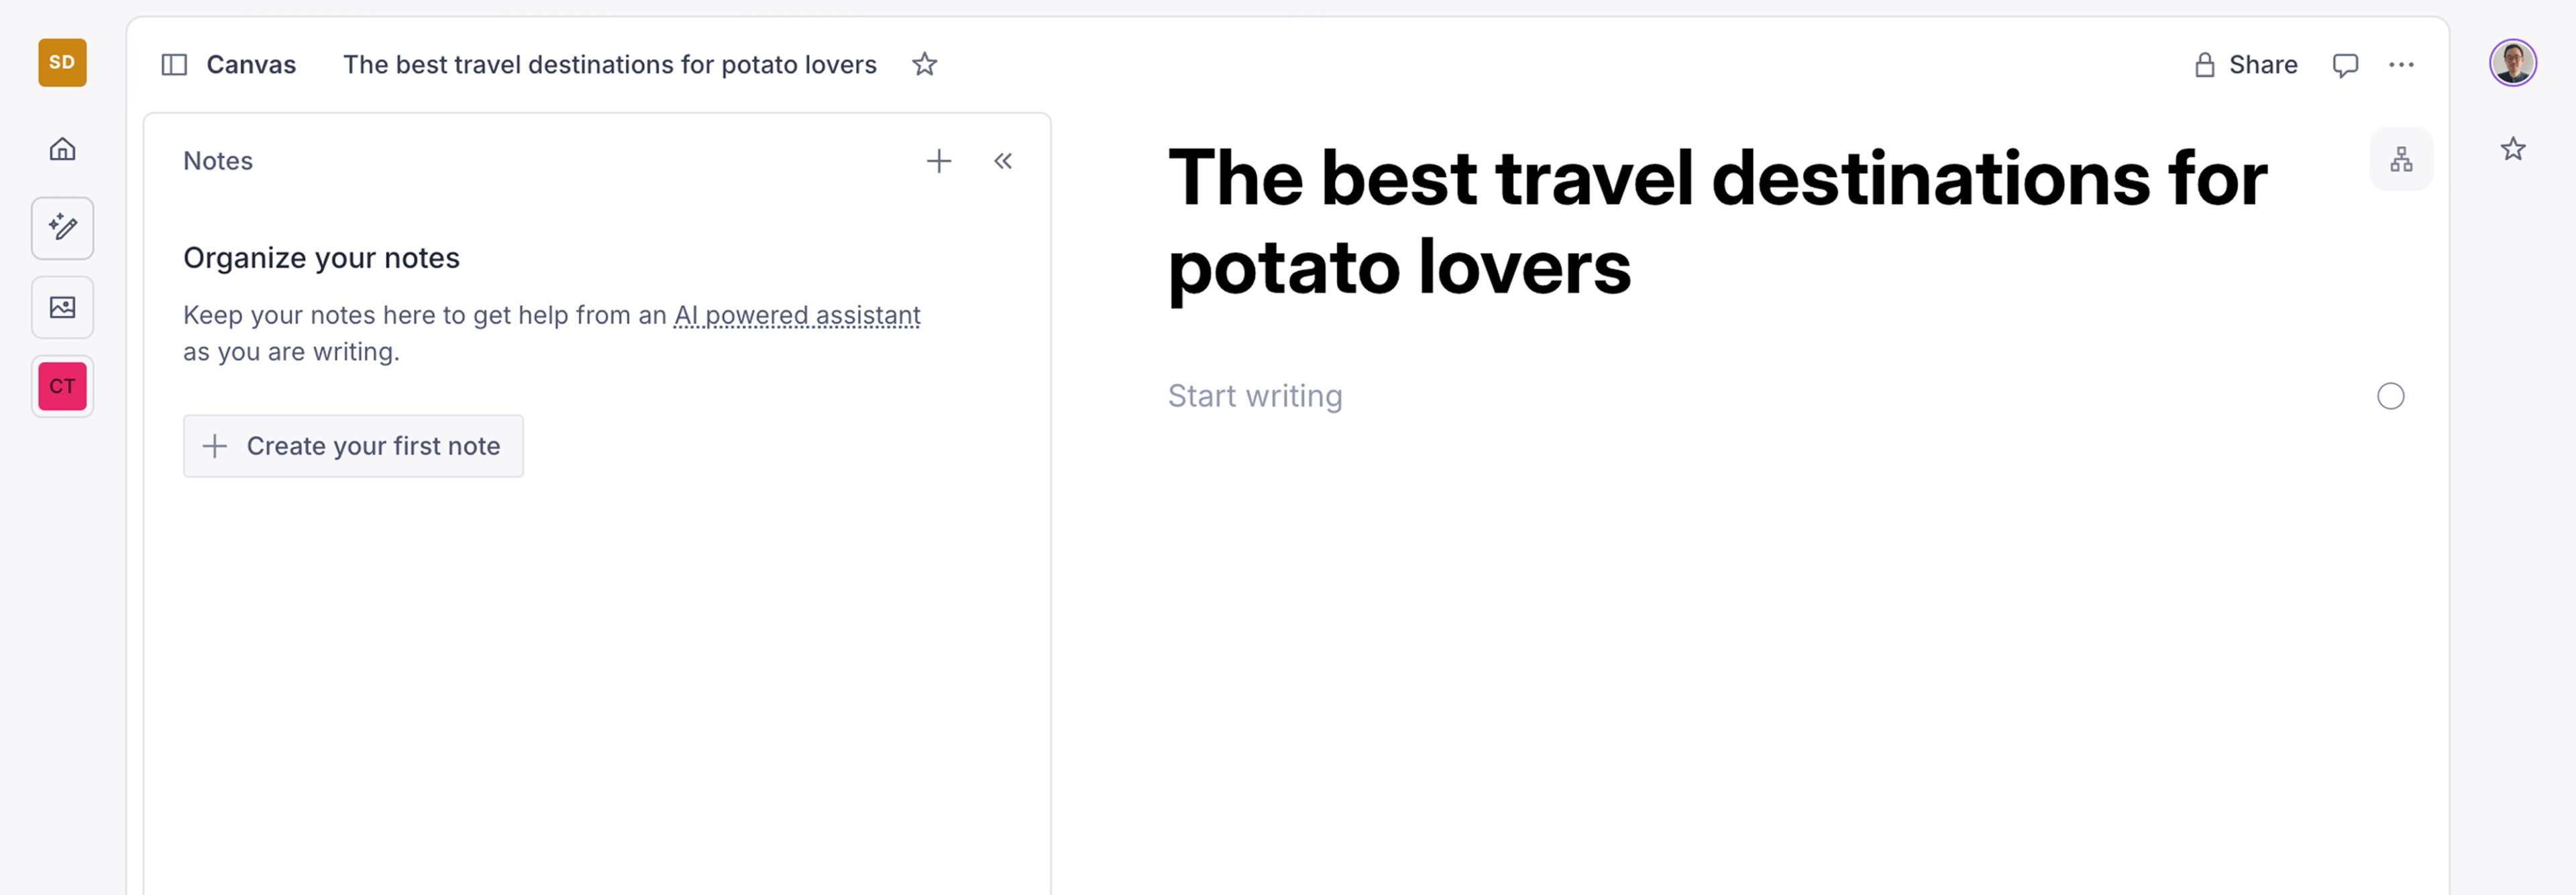Viewport: 2576px width, 895px height.
Task: Click the Start writing text area
Action: (1255, 396)
